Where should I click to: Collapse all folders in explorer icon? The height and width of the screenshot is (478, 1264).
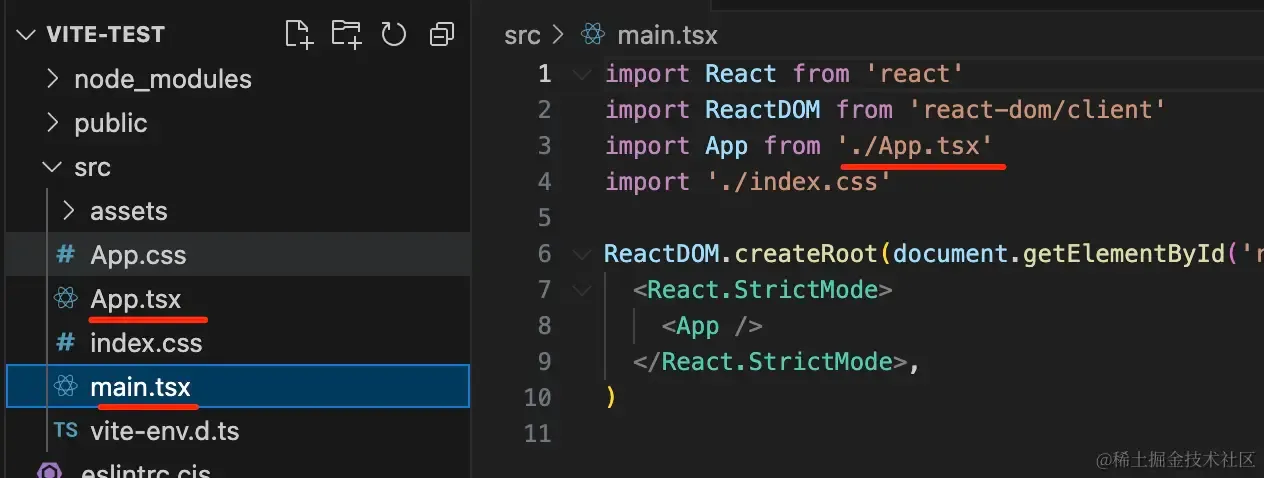pos(441,35)
